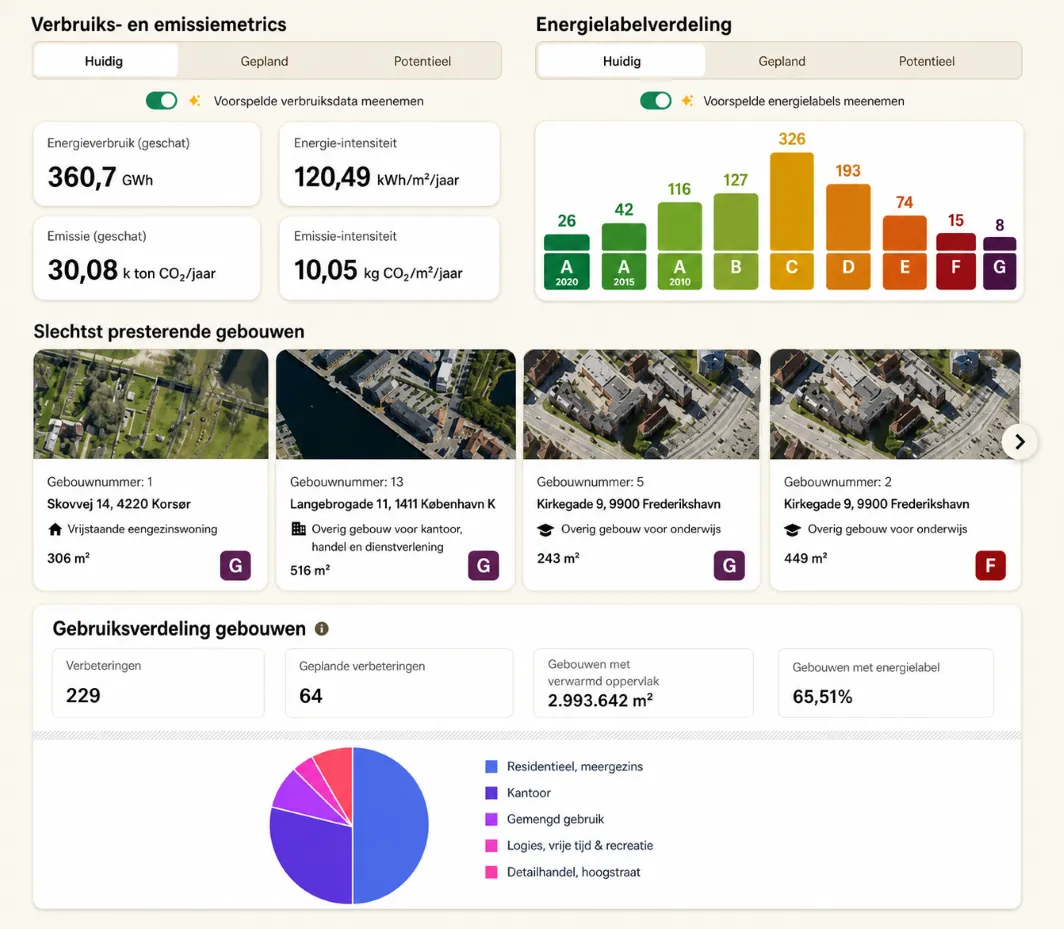Open aerial thumbnail of Gebouwnummer 2
Image resolution: width=1064 pixels, height=929 pixels.
[895, 404]
